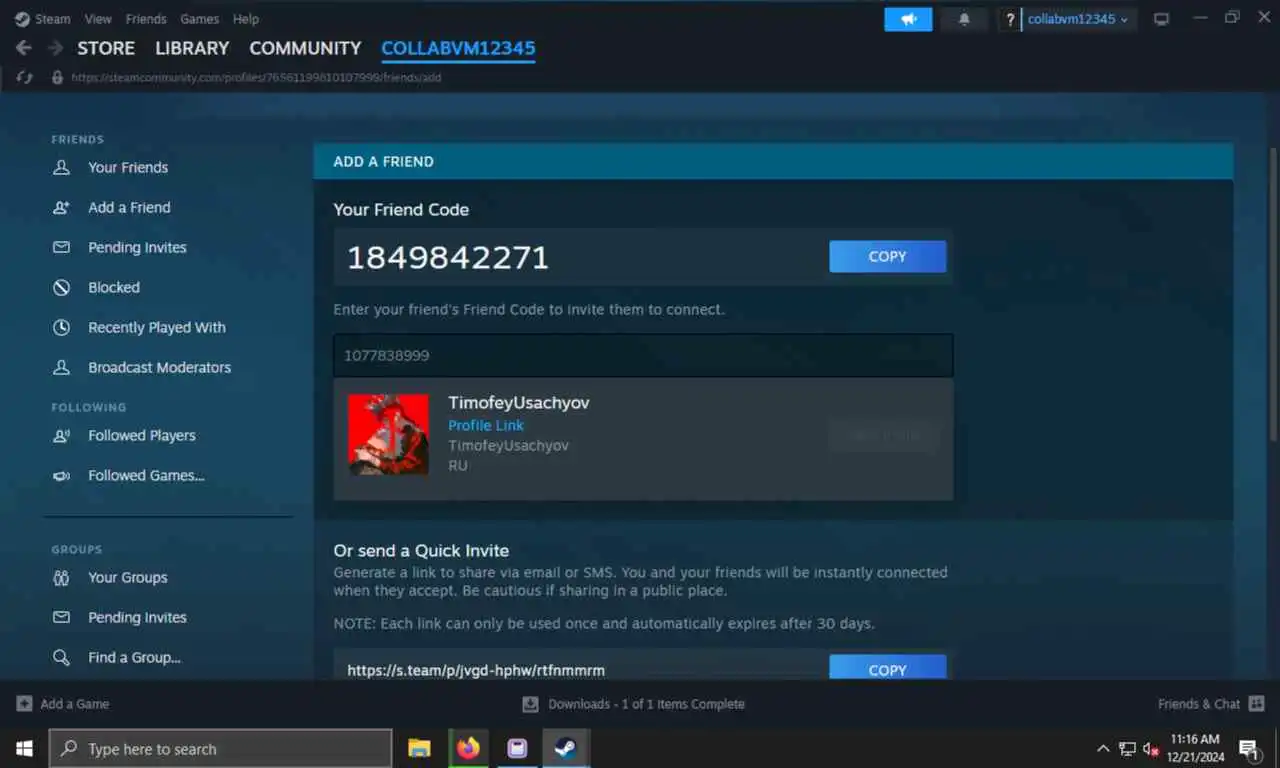This screenshot has height=768, width=1280.
Task: Click the quick invite URL text
Action: [x=476, y=670]
